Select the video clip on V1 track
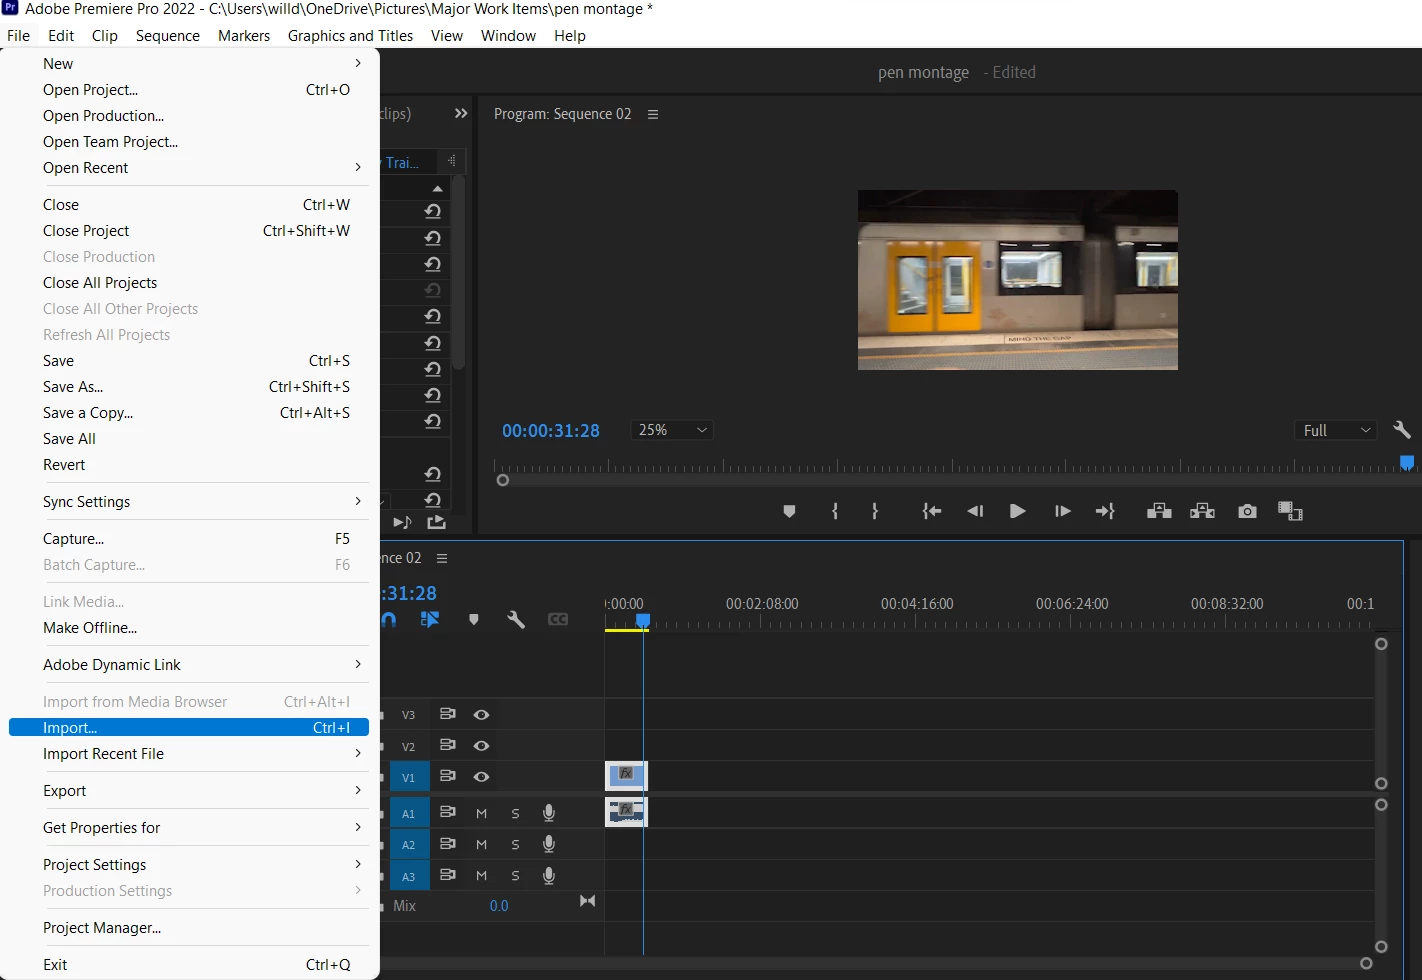The image size is (1422, 980). click(x=626, y=775)
